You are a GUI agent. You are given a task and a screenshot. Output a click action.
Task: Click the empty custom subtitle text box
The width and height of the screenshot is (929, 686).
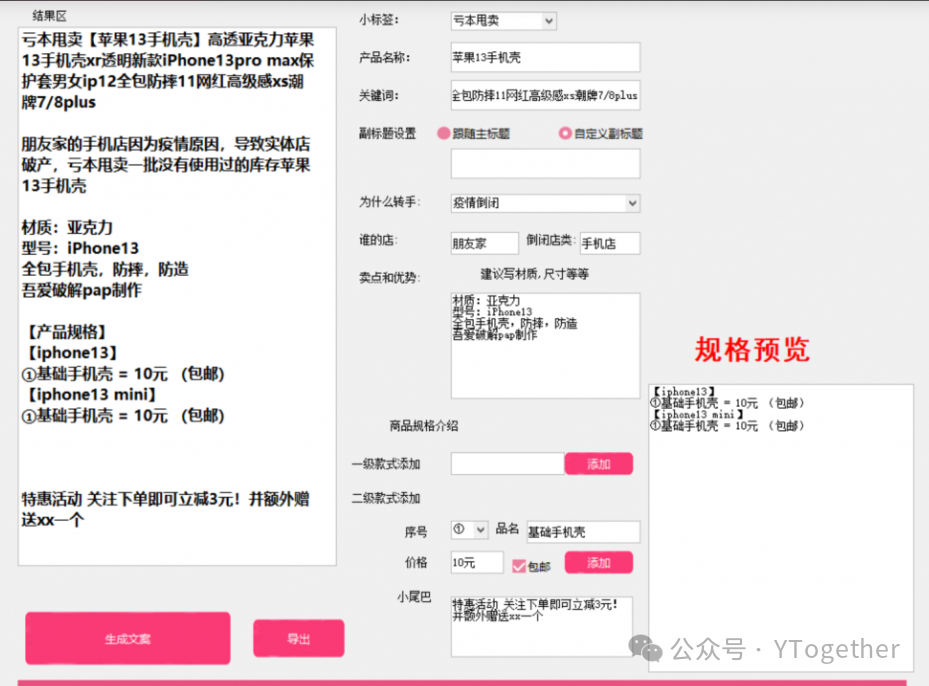pyautogui.click(x=545, y=164)
